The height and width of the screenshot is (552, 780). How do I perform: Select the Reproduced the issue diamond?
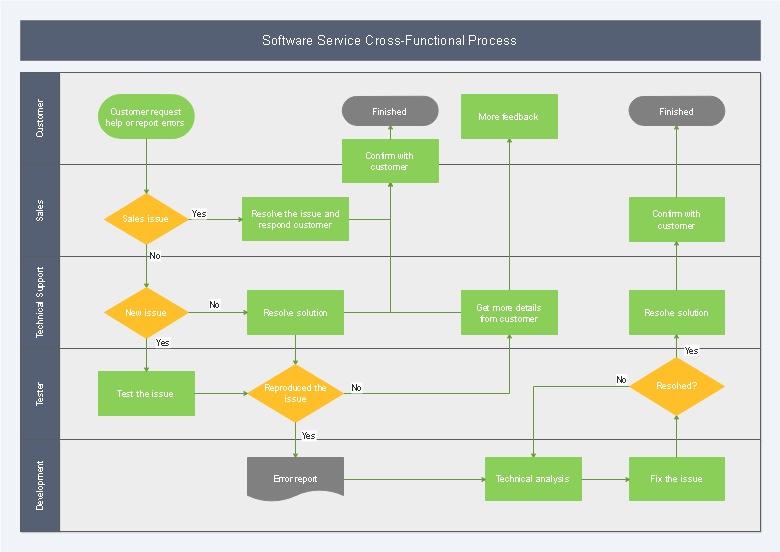[295, 393]
